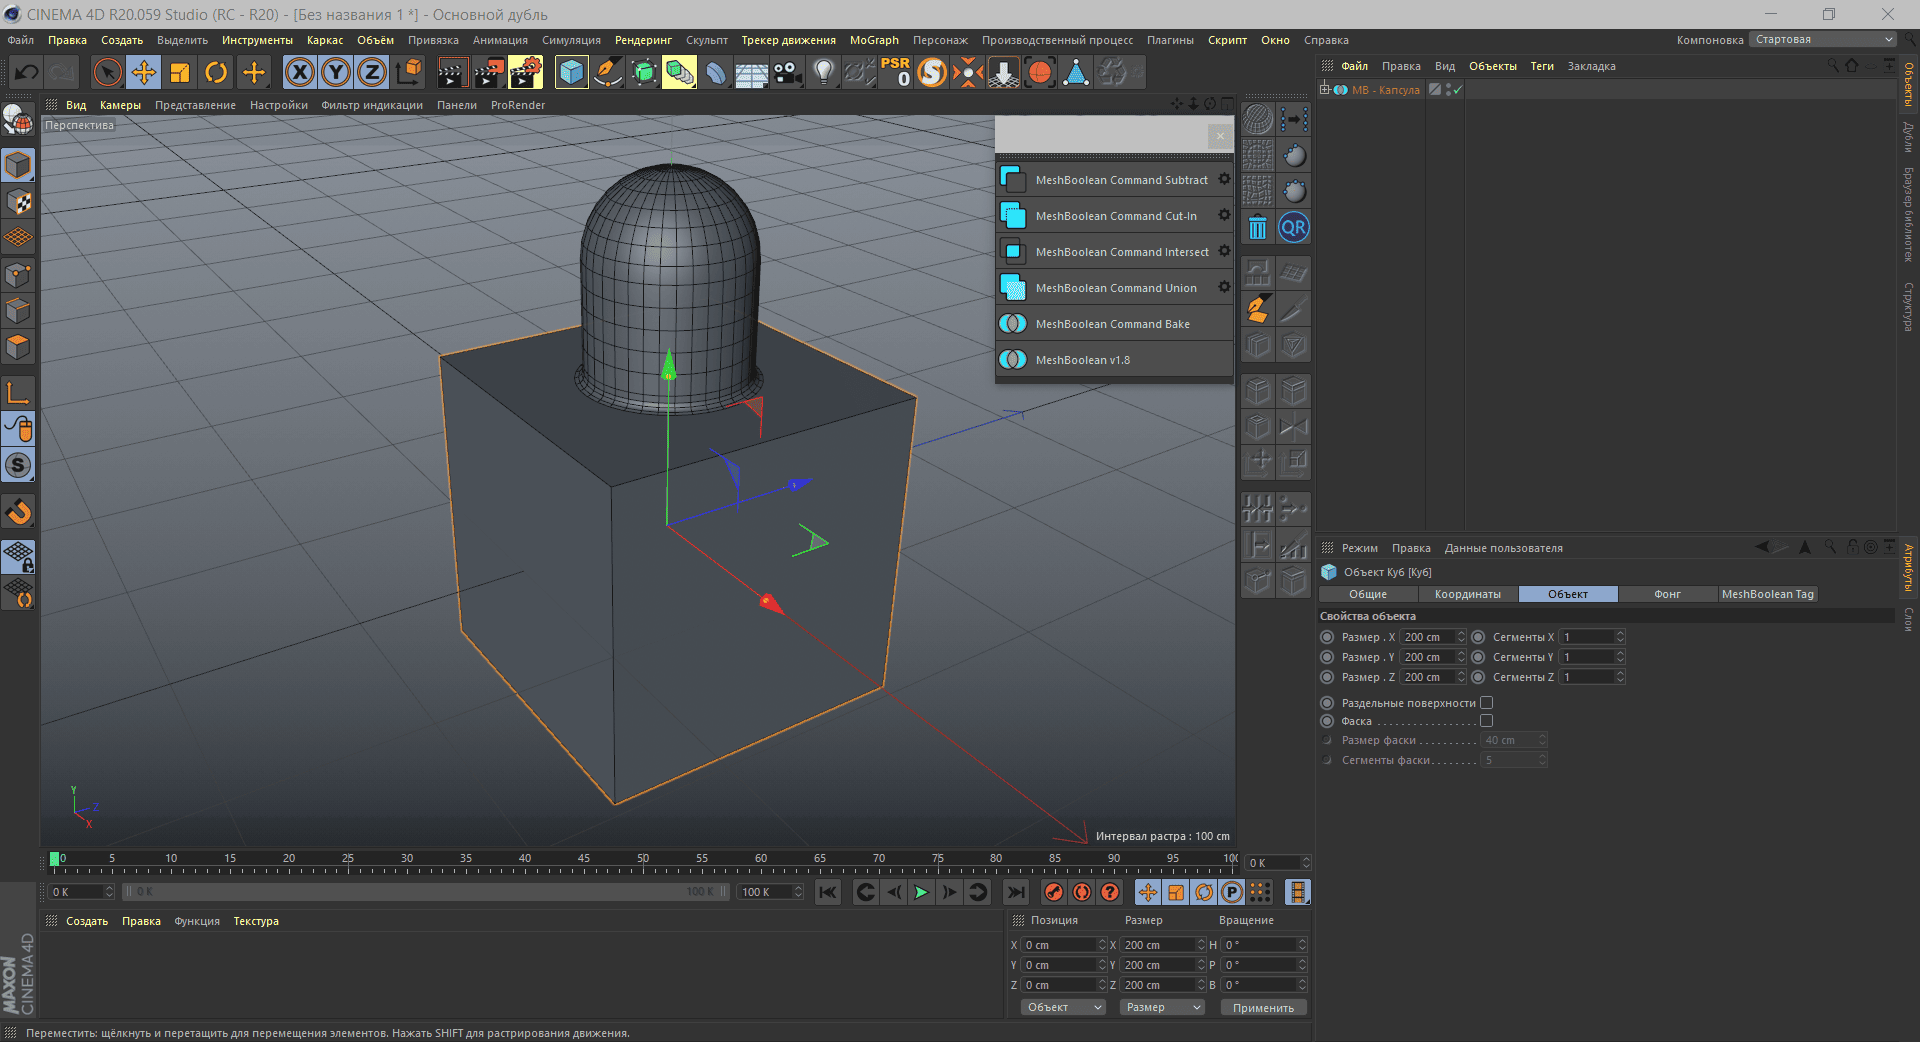
Task: Open the MoGraph menu
Action: [x=874, y=40]
